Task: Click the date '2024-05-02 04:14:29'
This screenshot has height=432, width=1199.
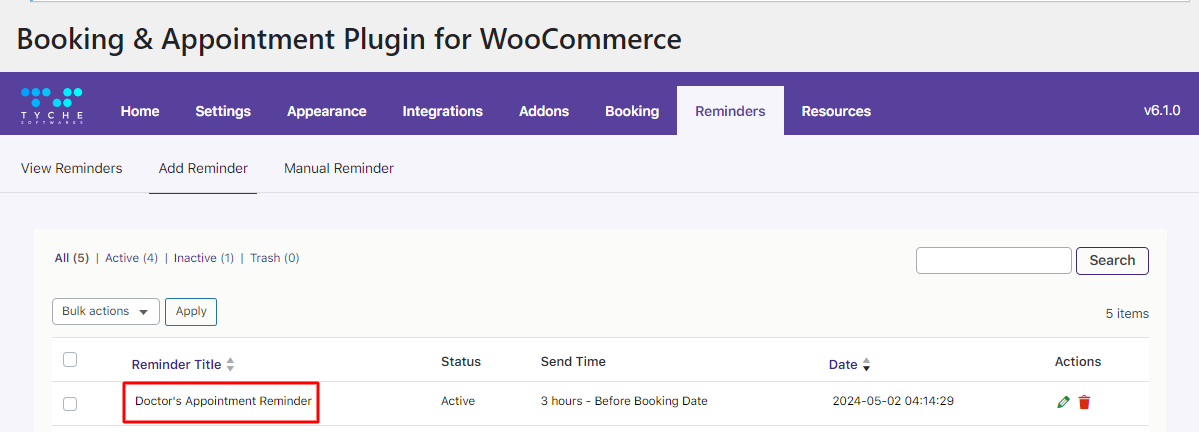Action: pos(893,401)
